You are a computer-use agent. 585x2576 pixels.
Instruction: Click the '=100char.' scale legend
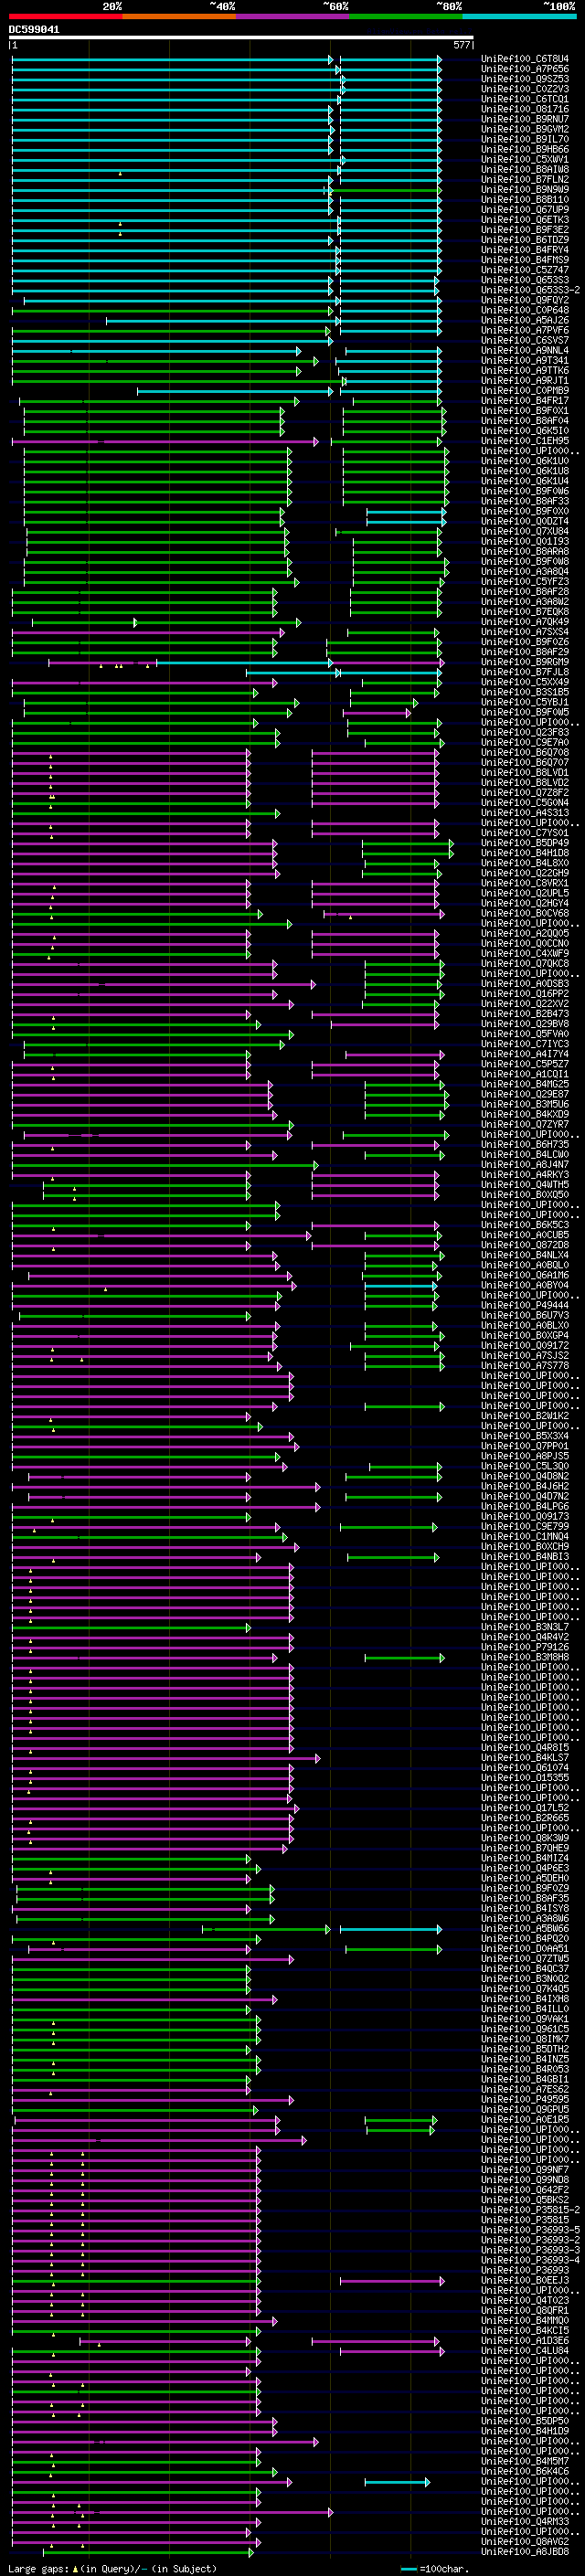point(433,2569)
